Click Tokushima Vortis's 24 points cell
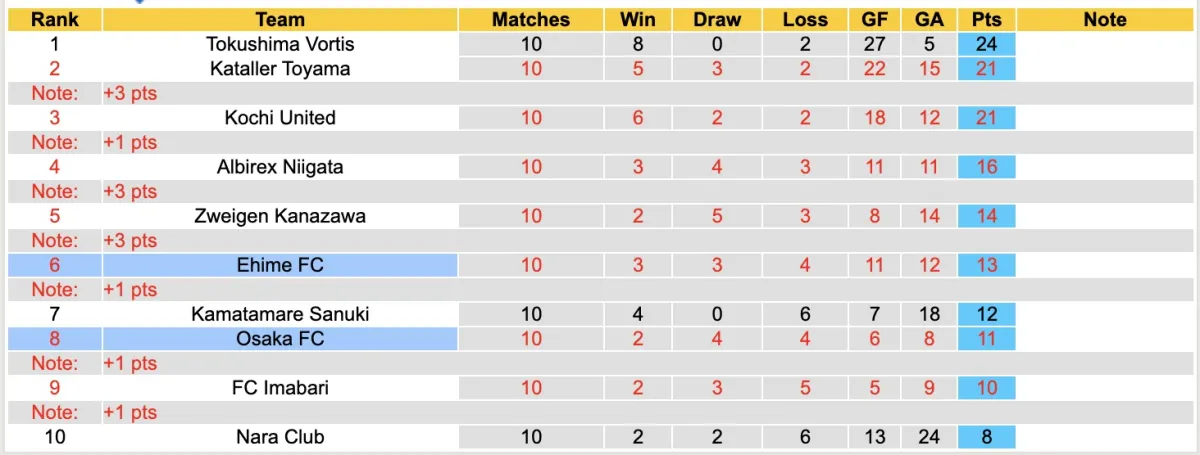The width and height of the screenshot is (1200, 455). click(x=986, y=44)
